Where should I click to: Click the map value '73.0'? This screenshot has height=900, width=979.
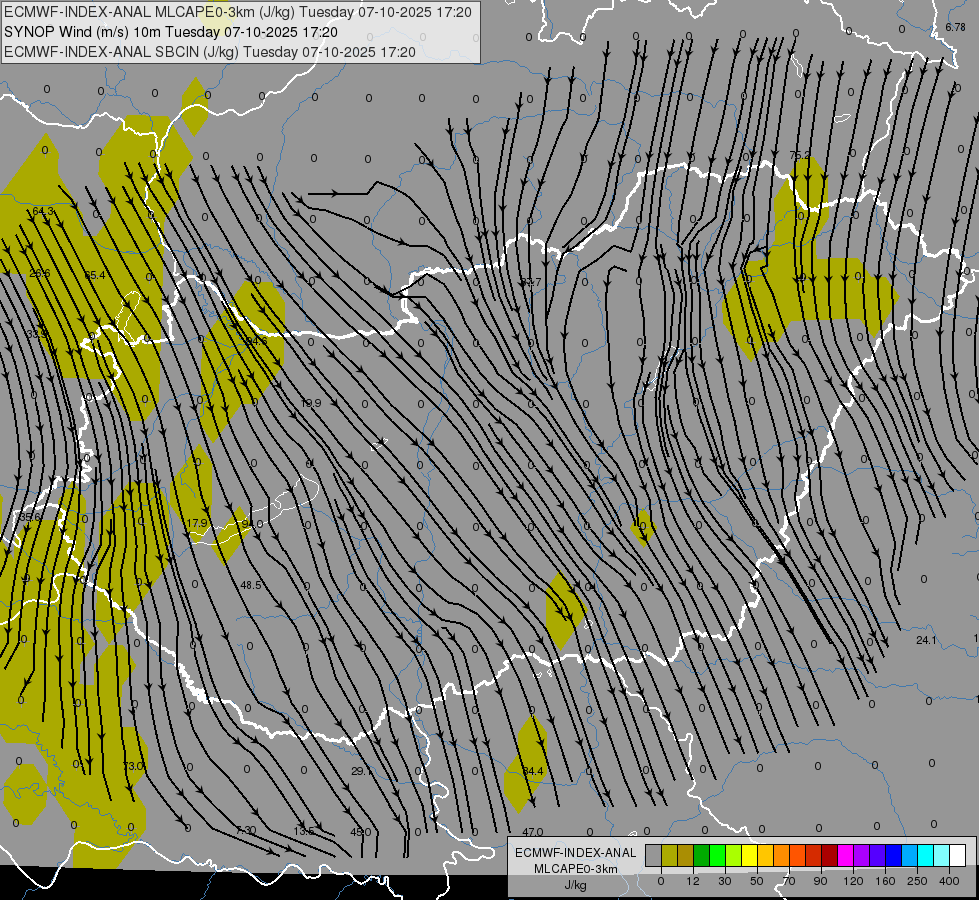[134, 766]
